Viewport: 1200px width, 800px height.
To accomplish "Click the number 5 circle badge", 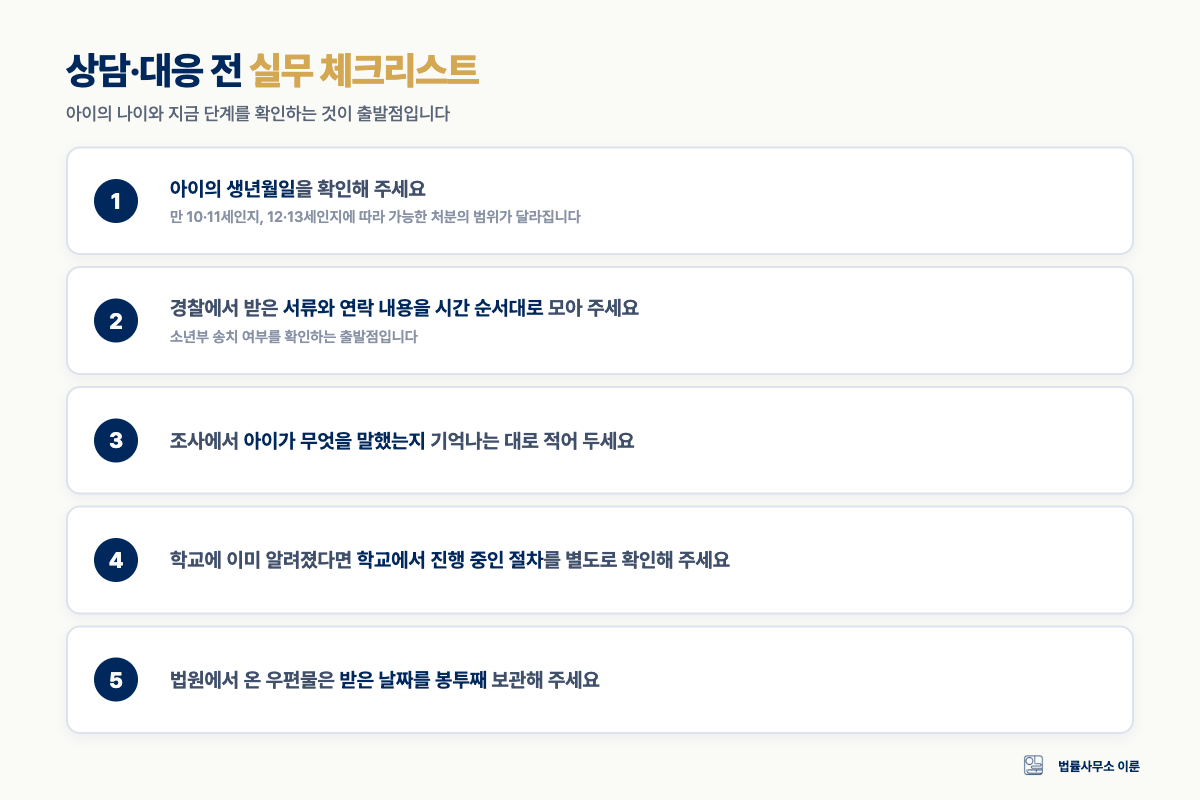I will (115, 680).
